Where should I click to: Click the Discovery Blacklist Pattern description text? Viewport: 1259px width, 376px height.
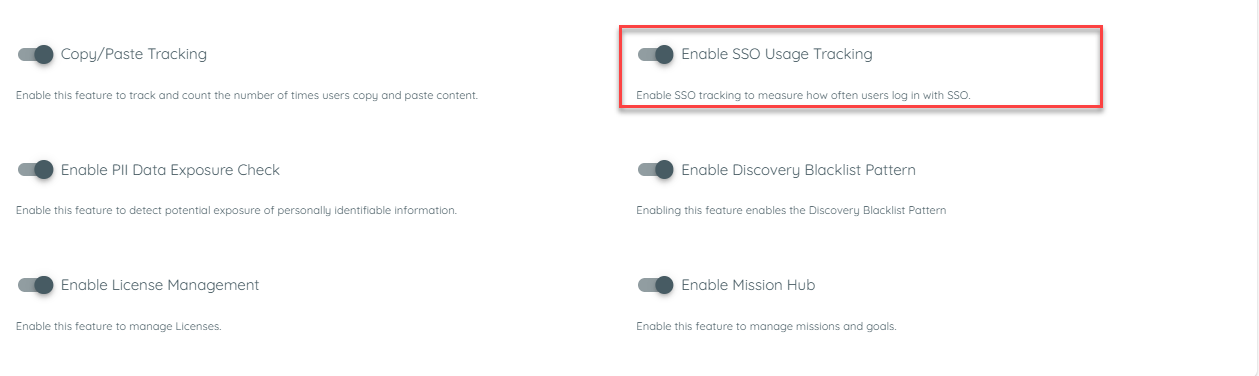(x=791, y=211)
